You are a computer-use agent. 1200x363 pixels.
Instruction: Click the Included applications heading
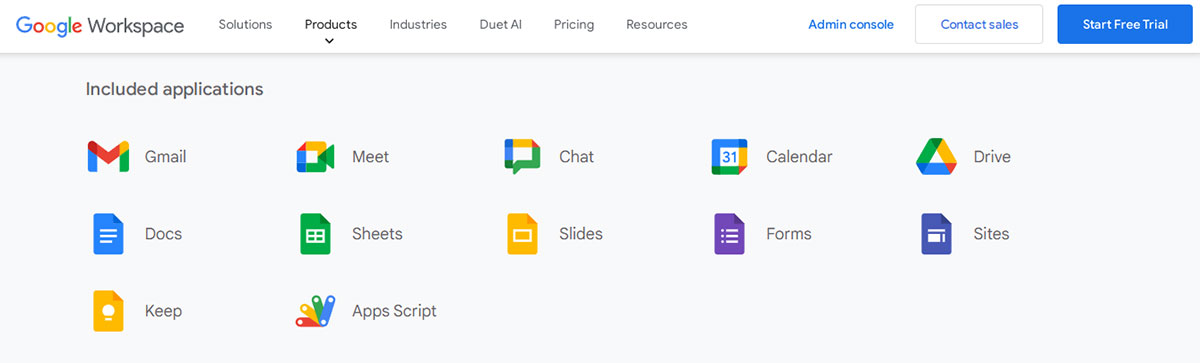(x=175, y=89)
